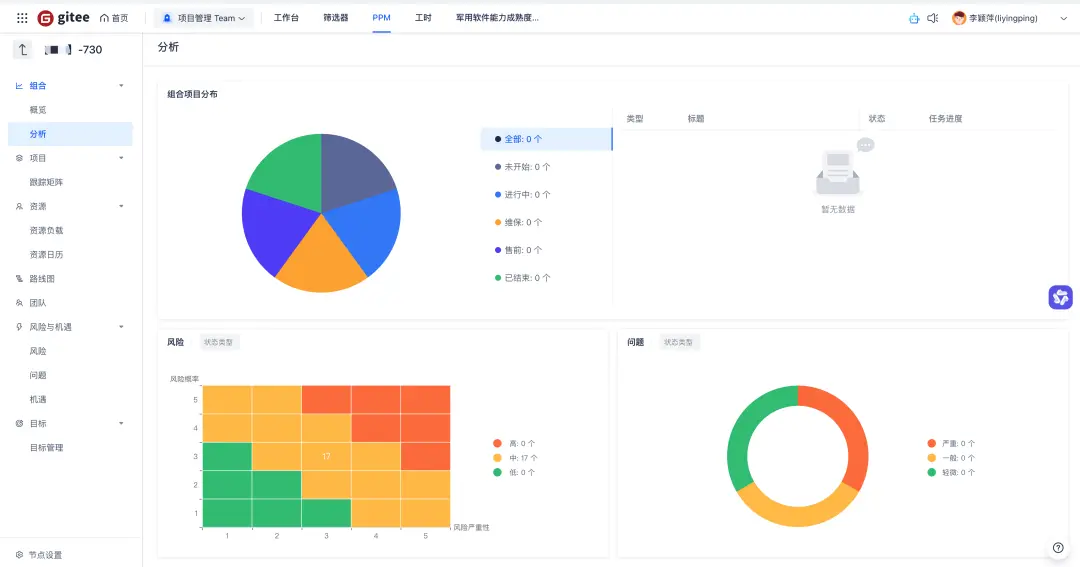This screenshot has width=1080, height=567.
Task: Switch to the 工时 tab
Action: [423, 18]
